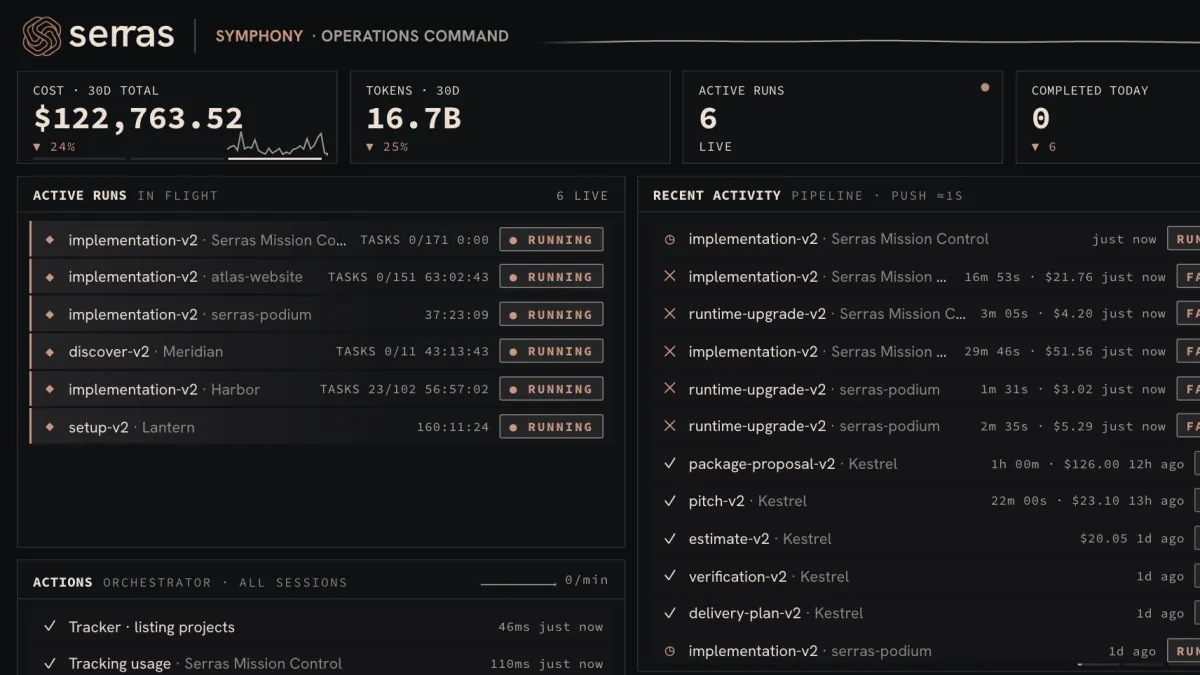1200x675 pixels.
Task: Click the 160:11:24 timer on Lantern row
Action: (x=453, y=427)
